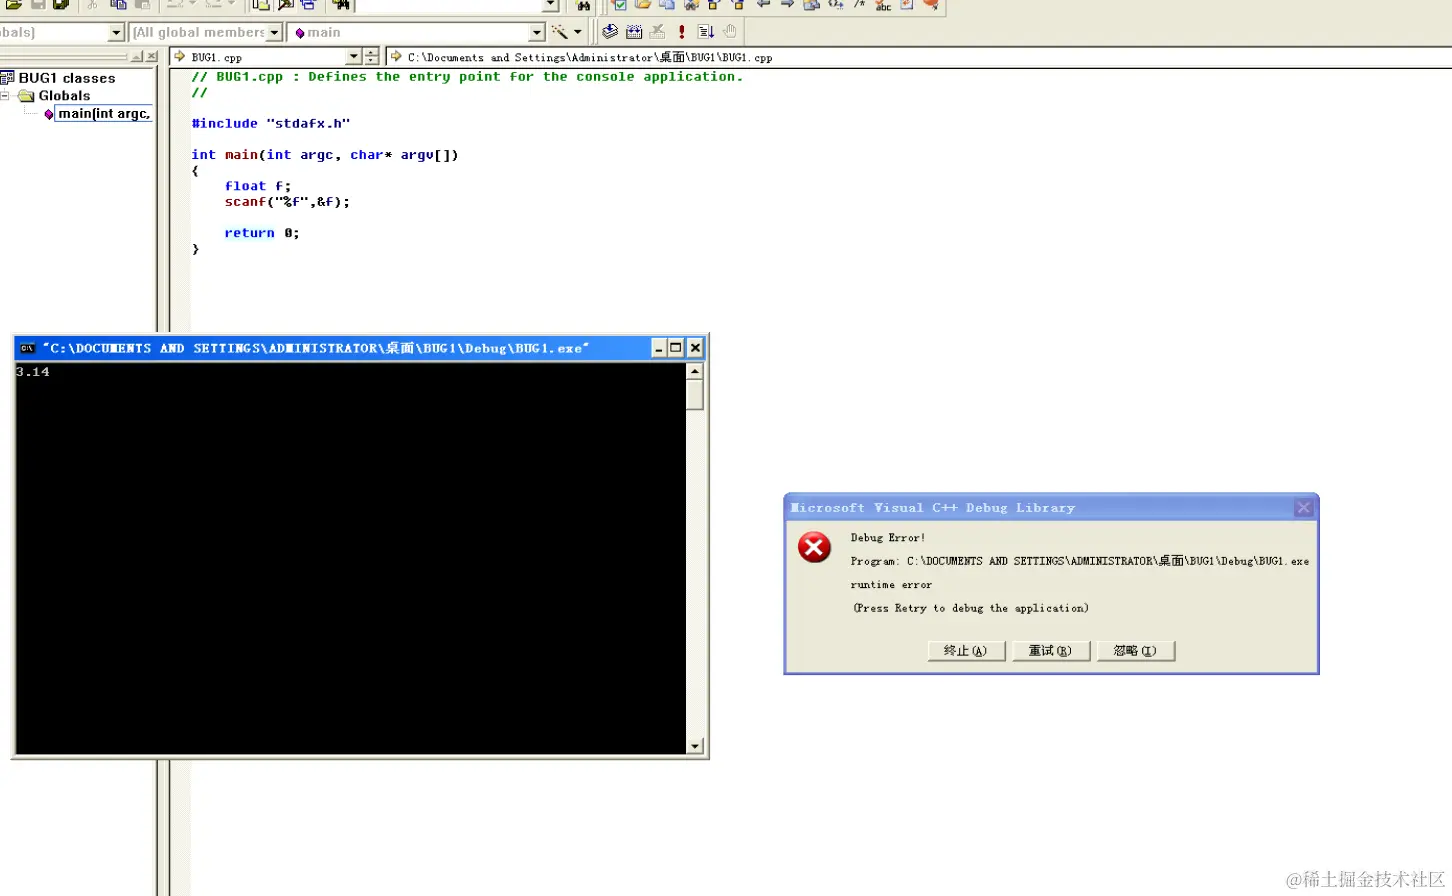The image size is (1452, 896).
Task: Click the Build toolbar icon
Action: pos(634,32)
